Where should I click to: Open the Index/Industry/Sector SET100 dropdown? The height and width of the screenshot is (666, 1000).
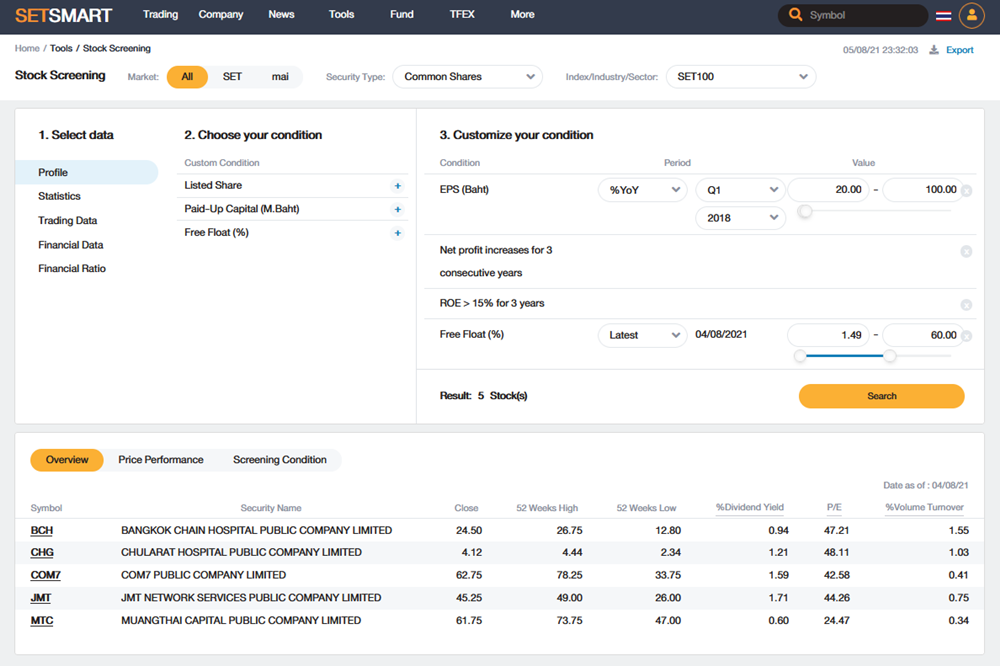pos(741,77)
